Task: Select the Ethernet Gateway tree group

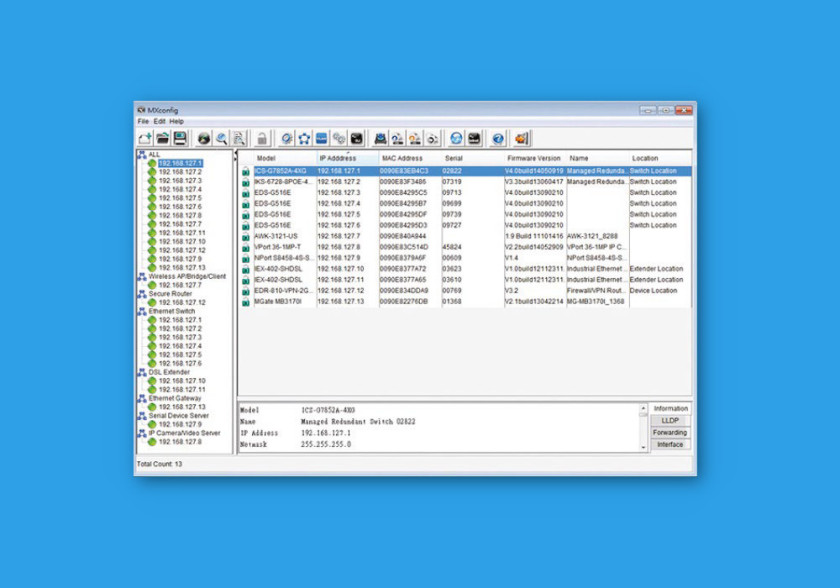Action: pyautogui.click(x=175, y=398)
